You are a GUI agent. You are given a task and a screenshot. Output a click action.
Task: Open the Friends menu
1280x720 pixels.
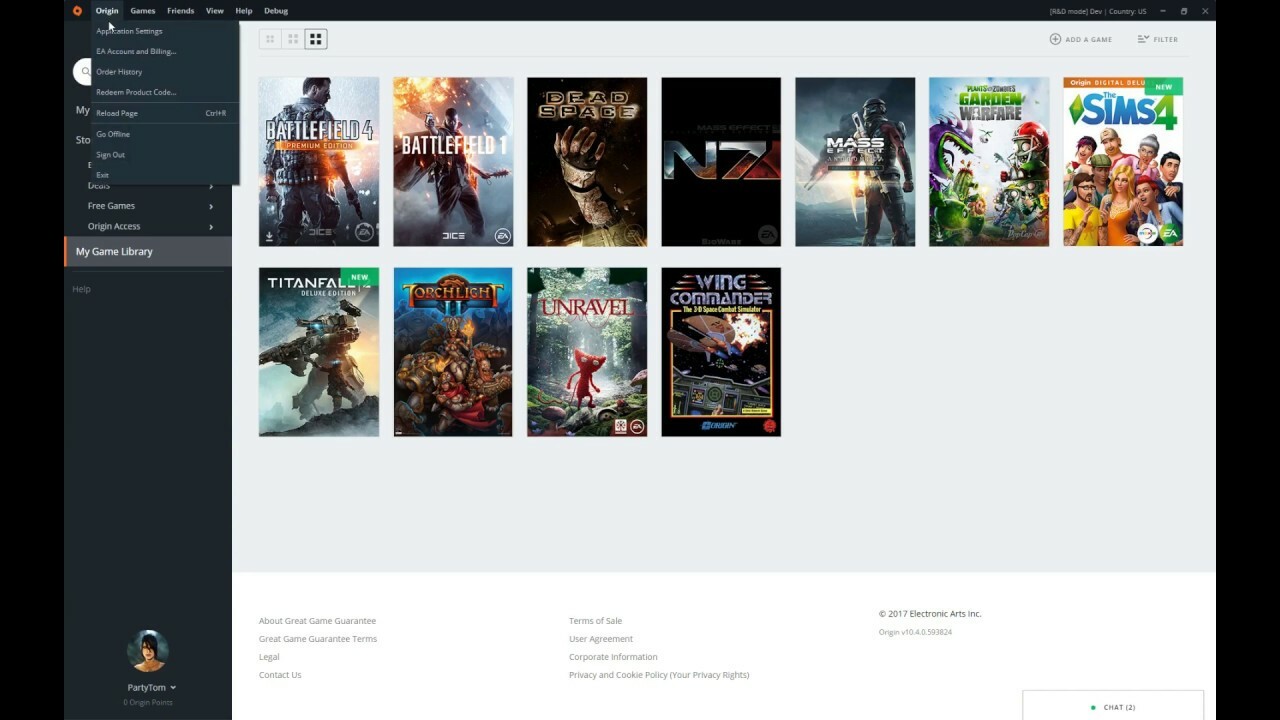pyautogui.click(x=181, y=11)
